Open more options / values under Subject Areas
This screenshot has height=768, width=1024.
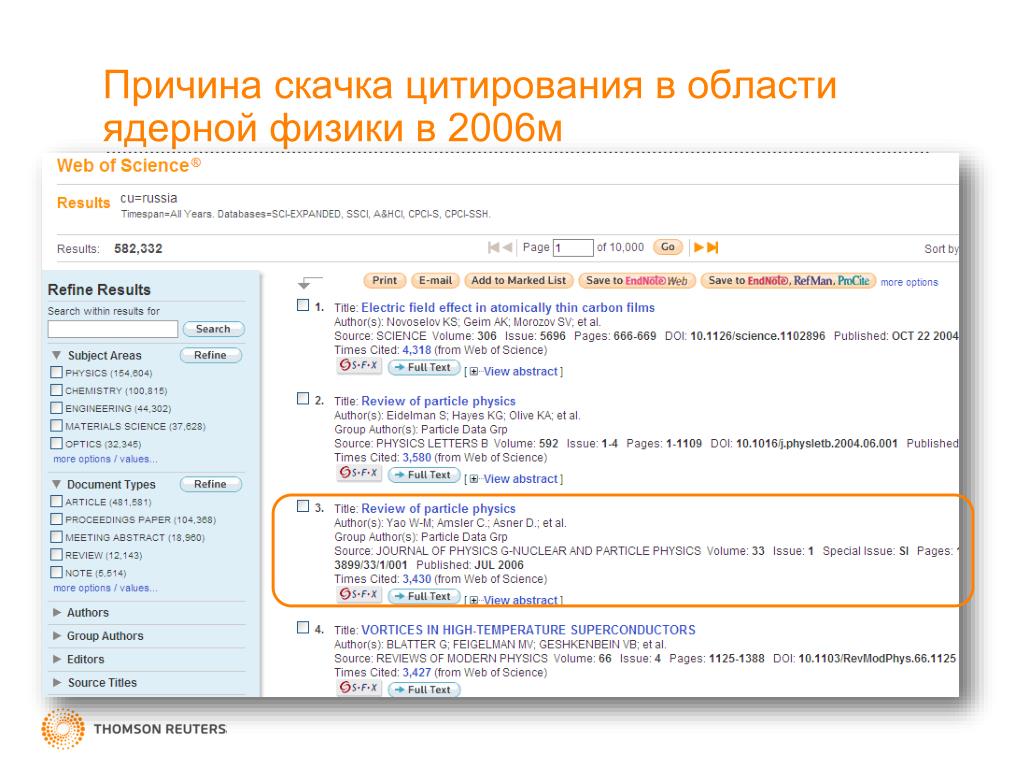[x=105, y=459]
